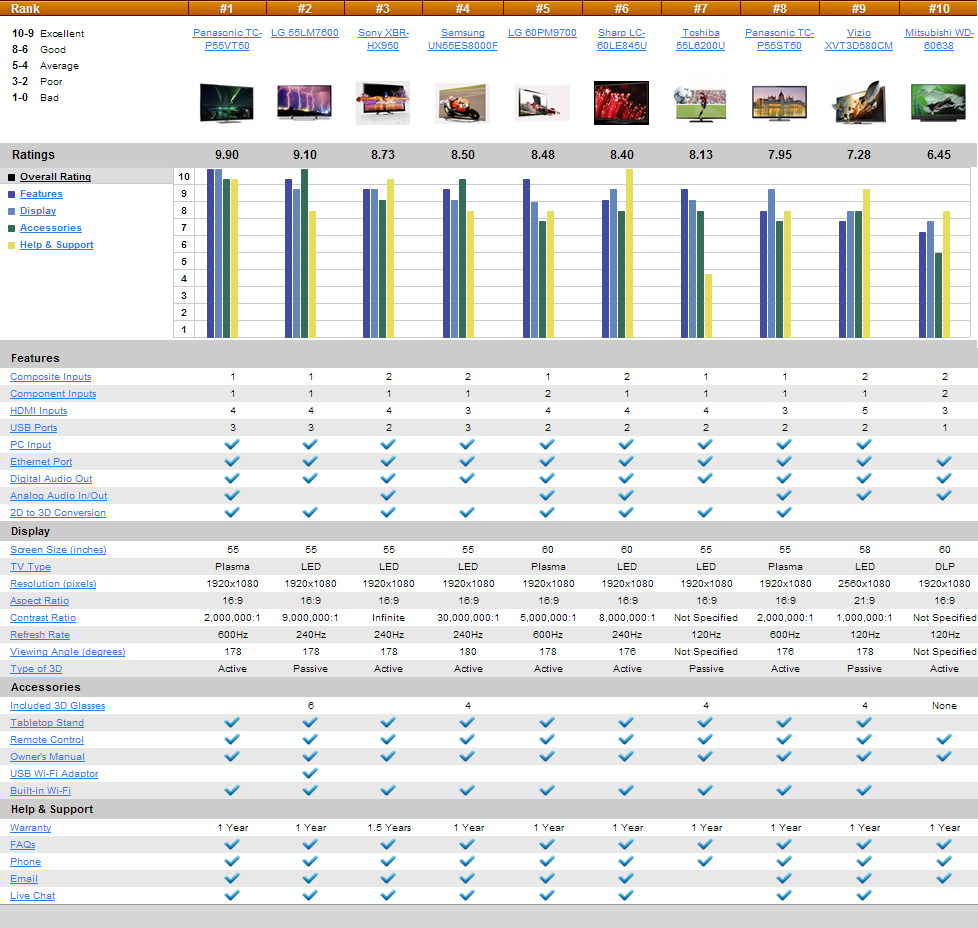Open the Email support link
Viewport: 978px width, 928px height.
[24, 879]
